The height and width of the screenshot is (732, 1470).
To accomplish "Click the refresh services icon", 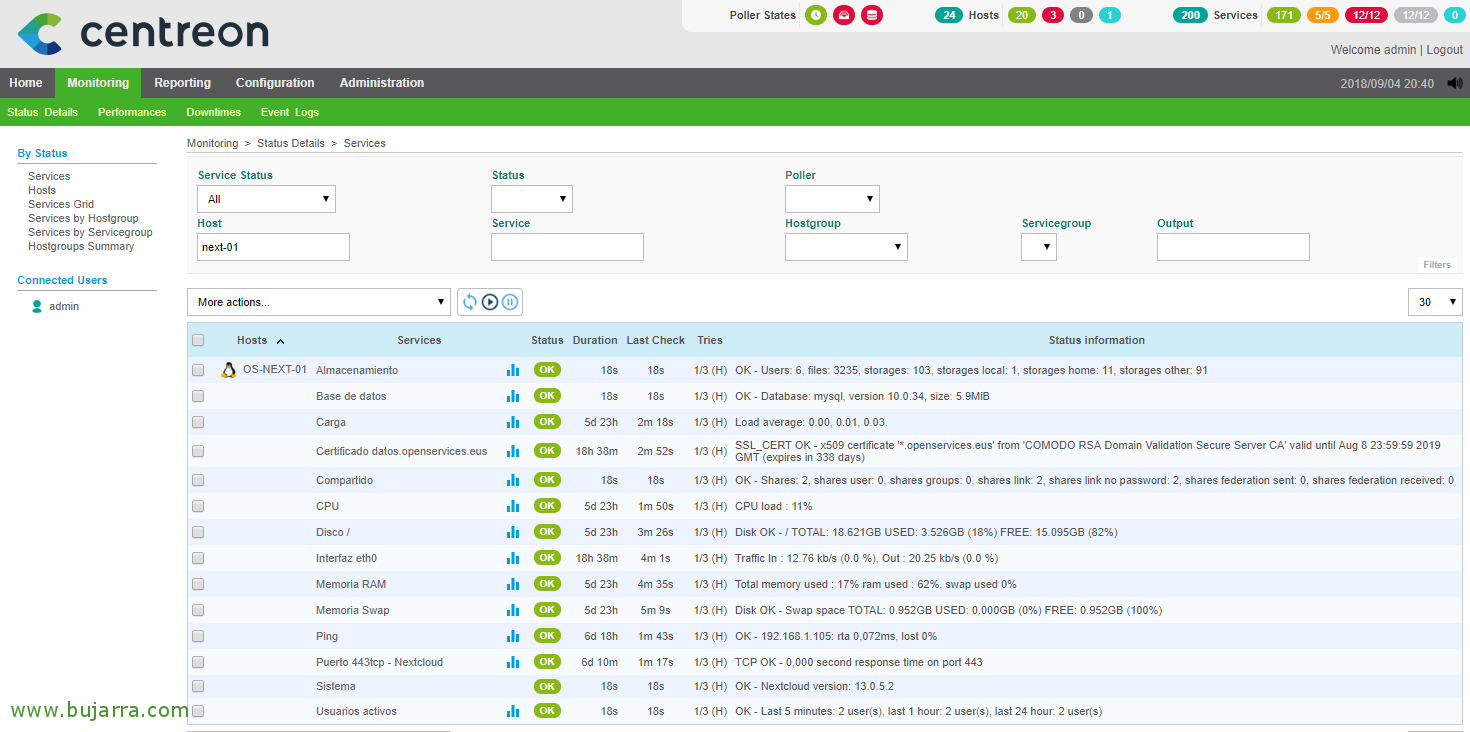I will coord(470,302).
